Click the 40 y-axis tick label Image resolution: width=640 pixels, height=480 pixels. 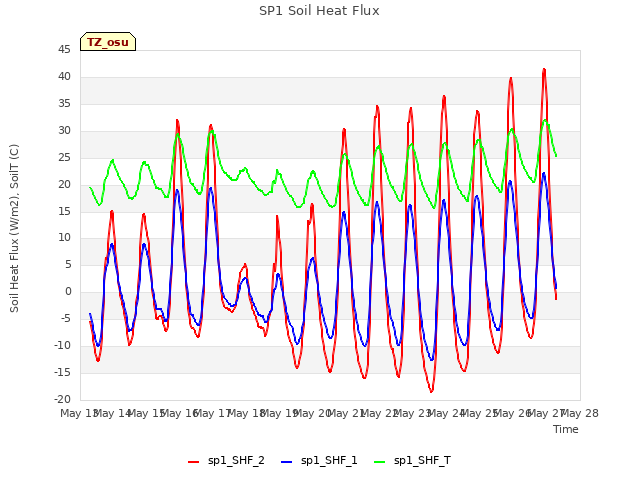pos(64,77)
